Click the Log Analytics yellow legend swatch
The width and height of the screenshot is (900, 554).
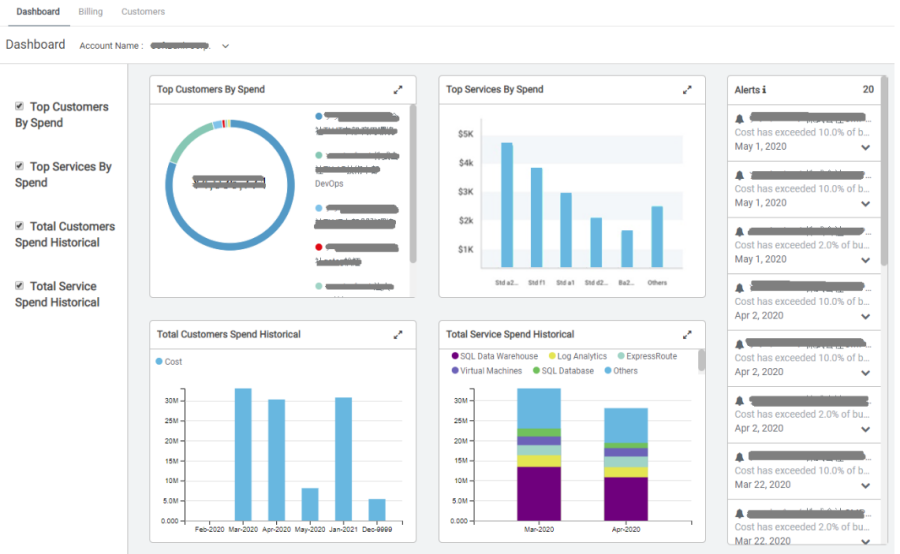(x=551, y=356)
